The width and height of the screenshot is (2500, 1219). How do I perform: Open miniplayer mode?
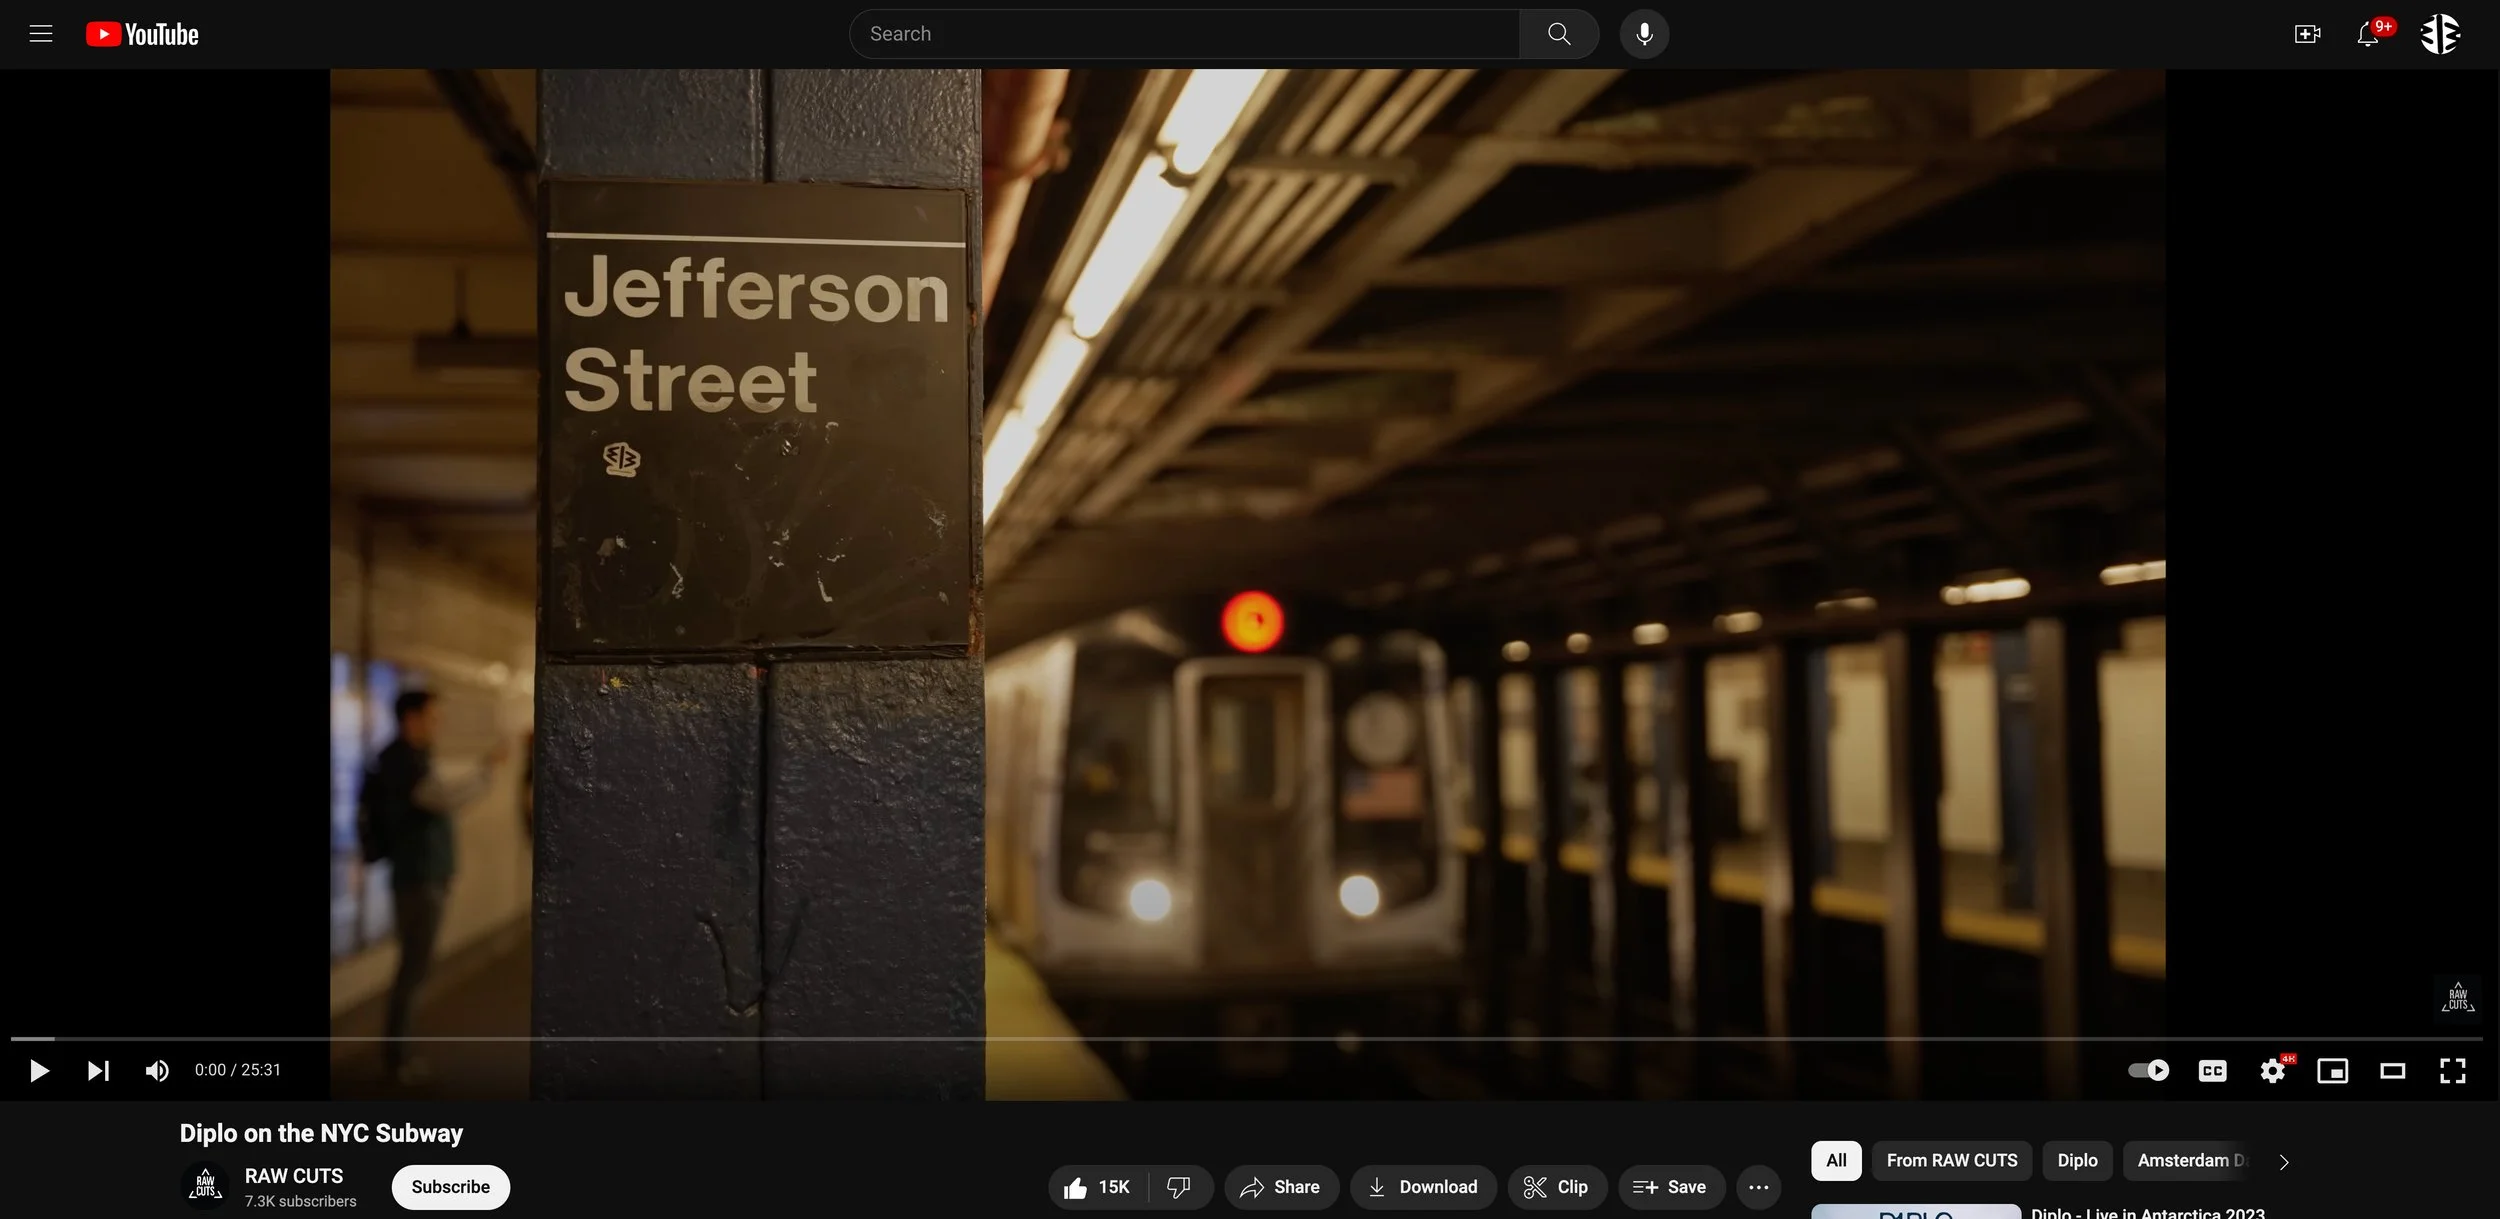coord(2332,1071)
